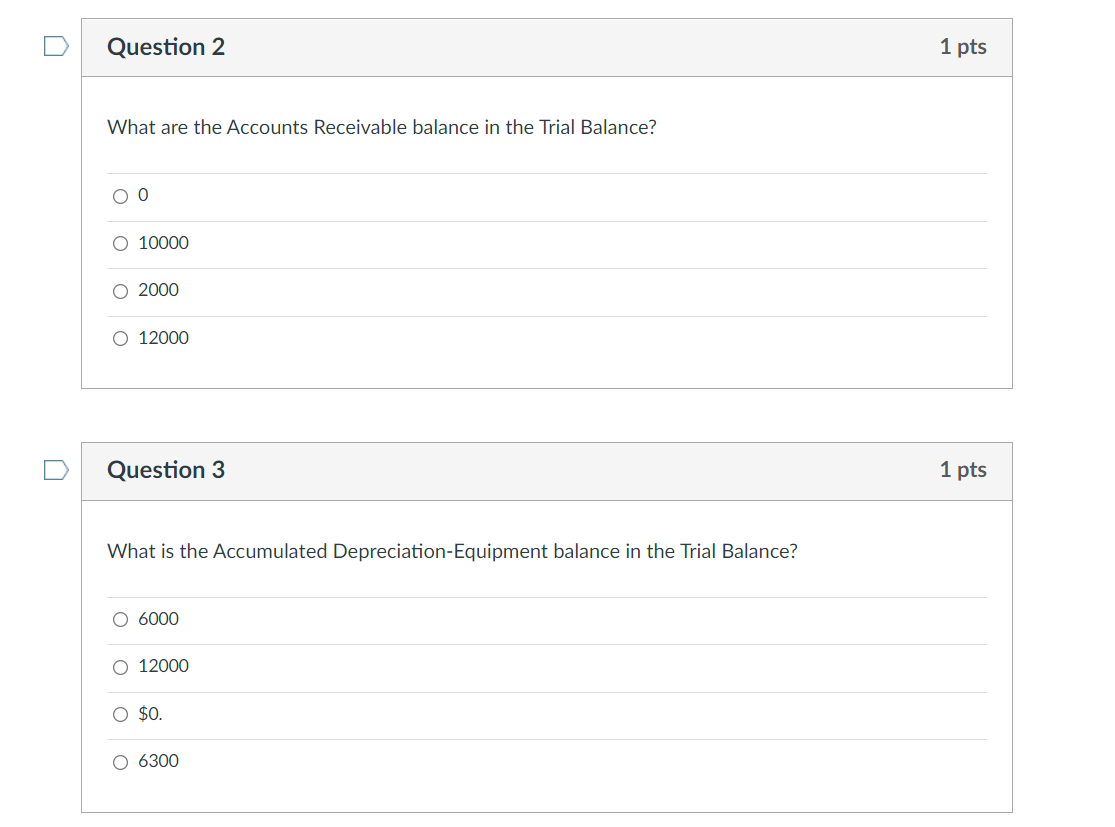Choose 12000 radio in Question 3
Image resolution: width=1115 pixels, height=827 pixels.
pos(120,667)
